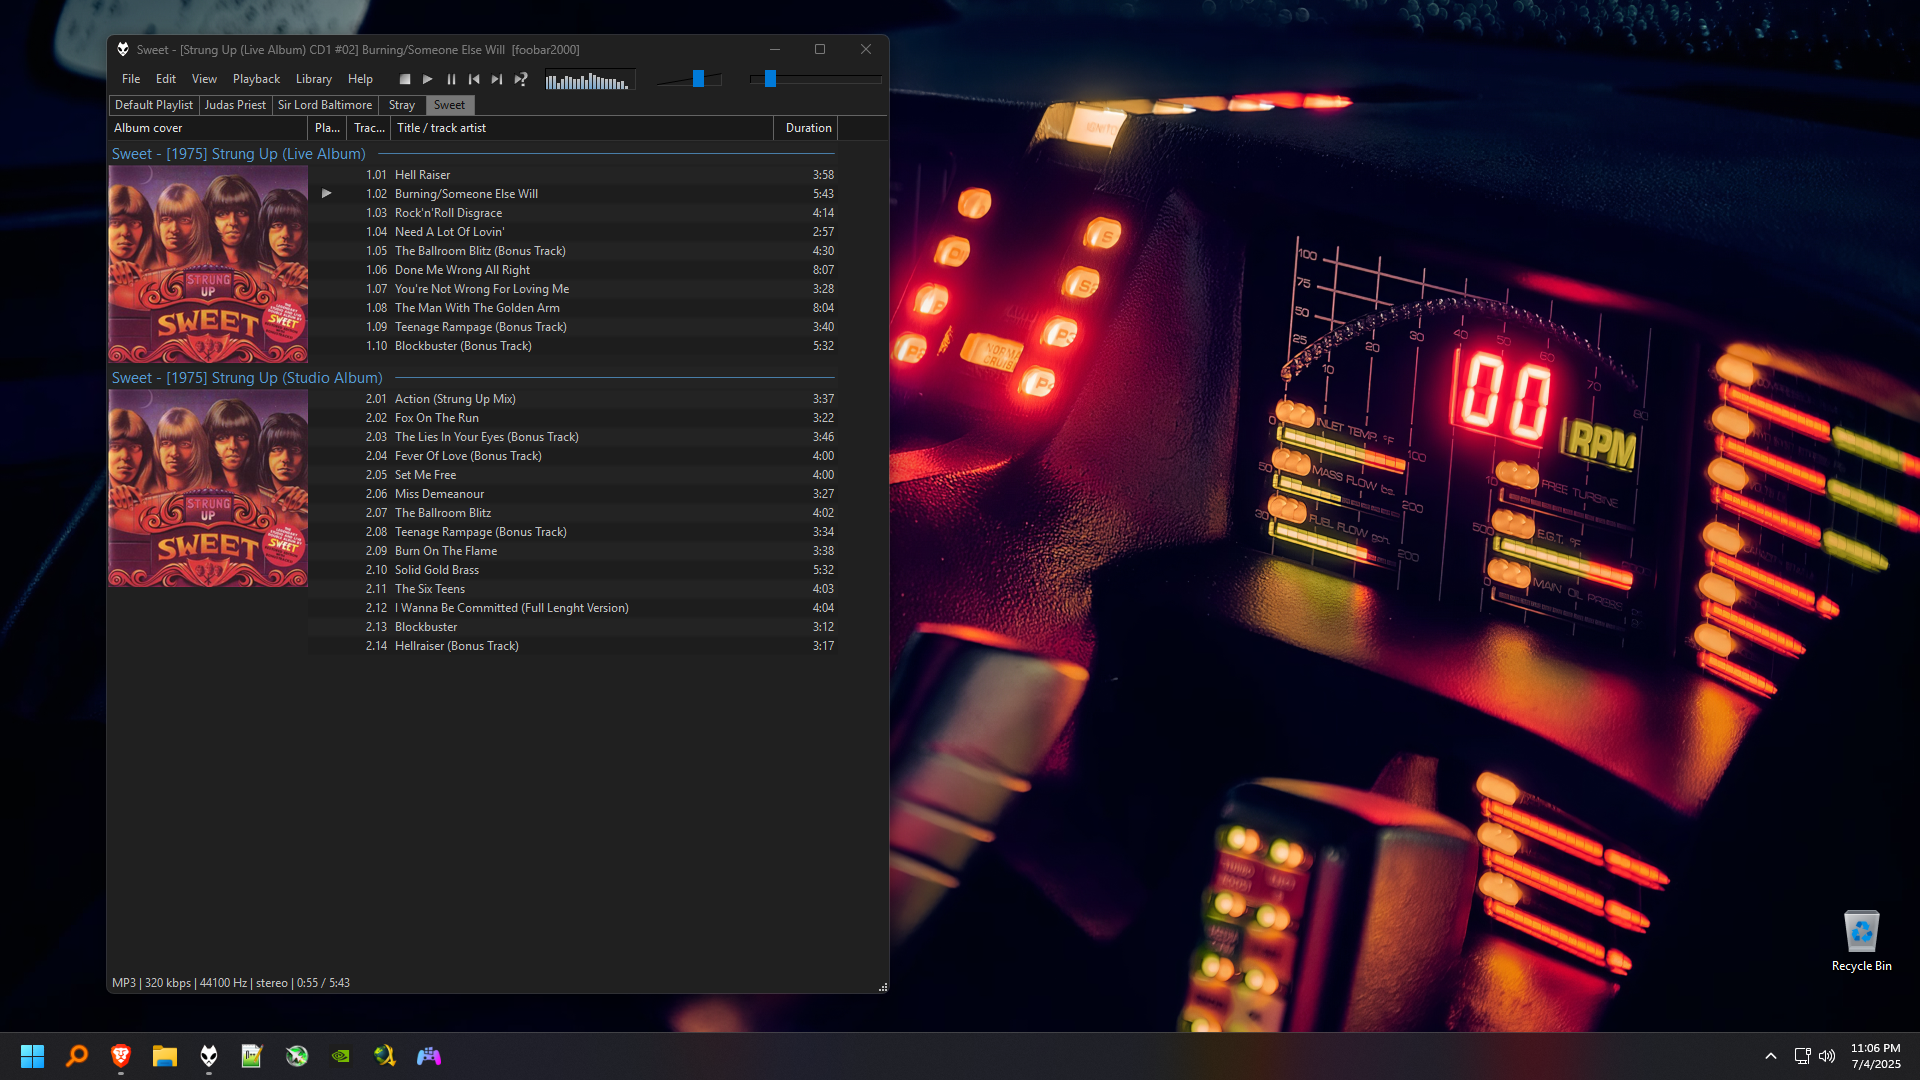
Task: Open the Edit menu
Action: click(166, 79)
